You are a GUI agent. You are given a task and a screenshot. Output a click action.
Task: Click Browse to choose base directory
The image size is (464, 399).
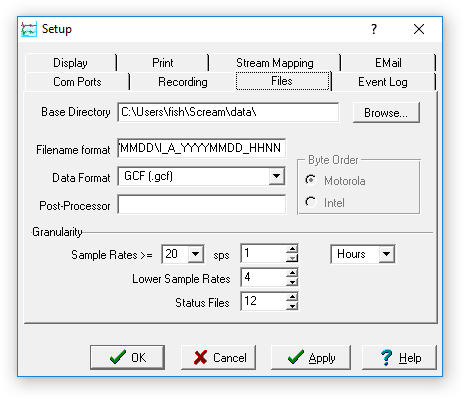tap(386, 113)
